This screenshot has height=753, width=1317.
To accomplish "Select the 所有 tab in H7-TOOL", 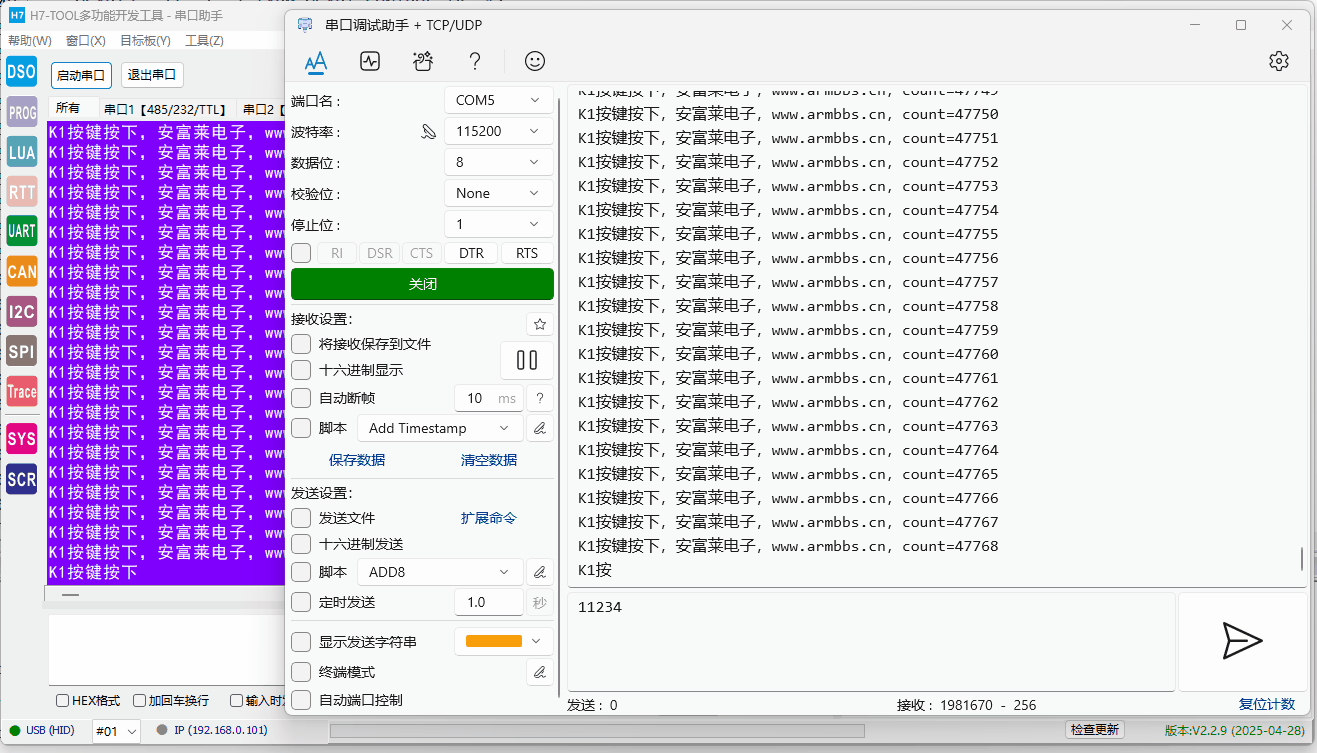I will [x=68, y=108].
